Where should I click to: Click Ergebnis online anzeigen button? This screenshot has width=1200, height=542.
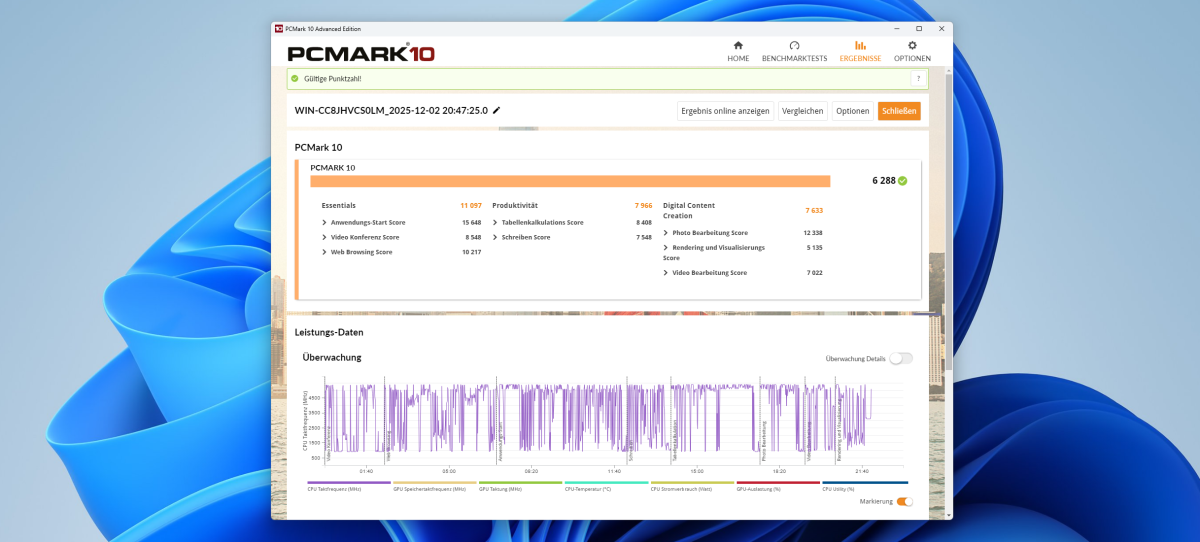[725, 111]
